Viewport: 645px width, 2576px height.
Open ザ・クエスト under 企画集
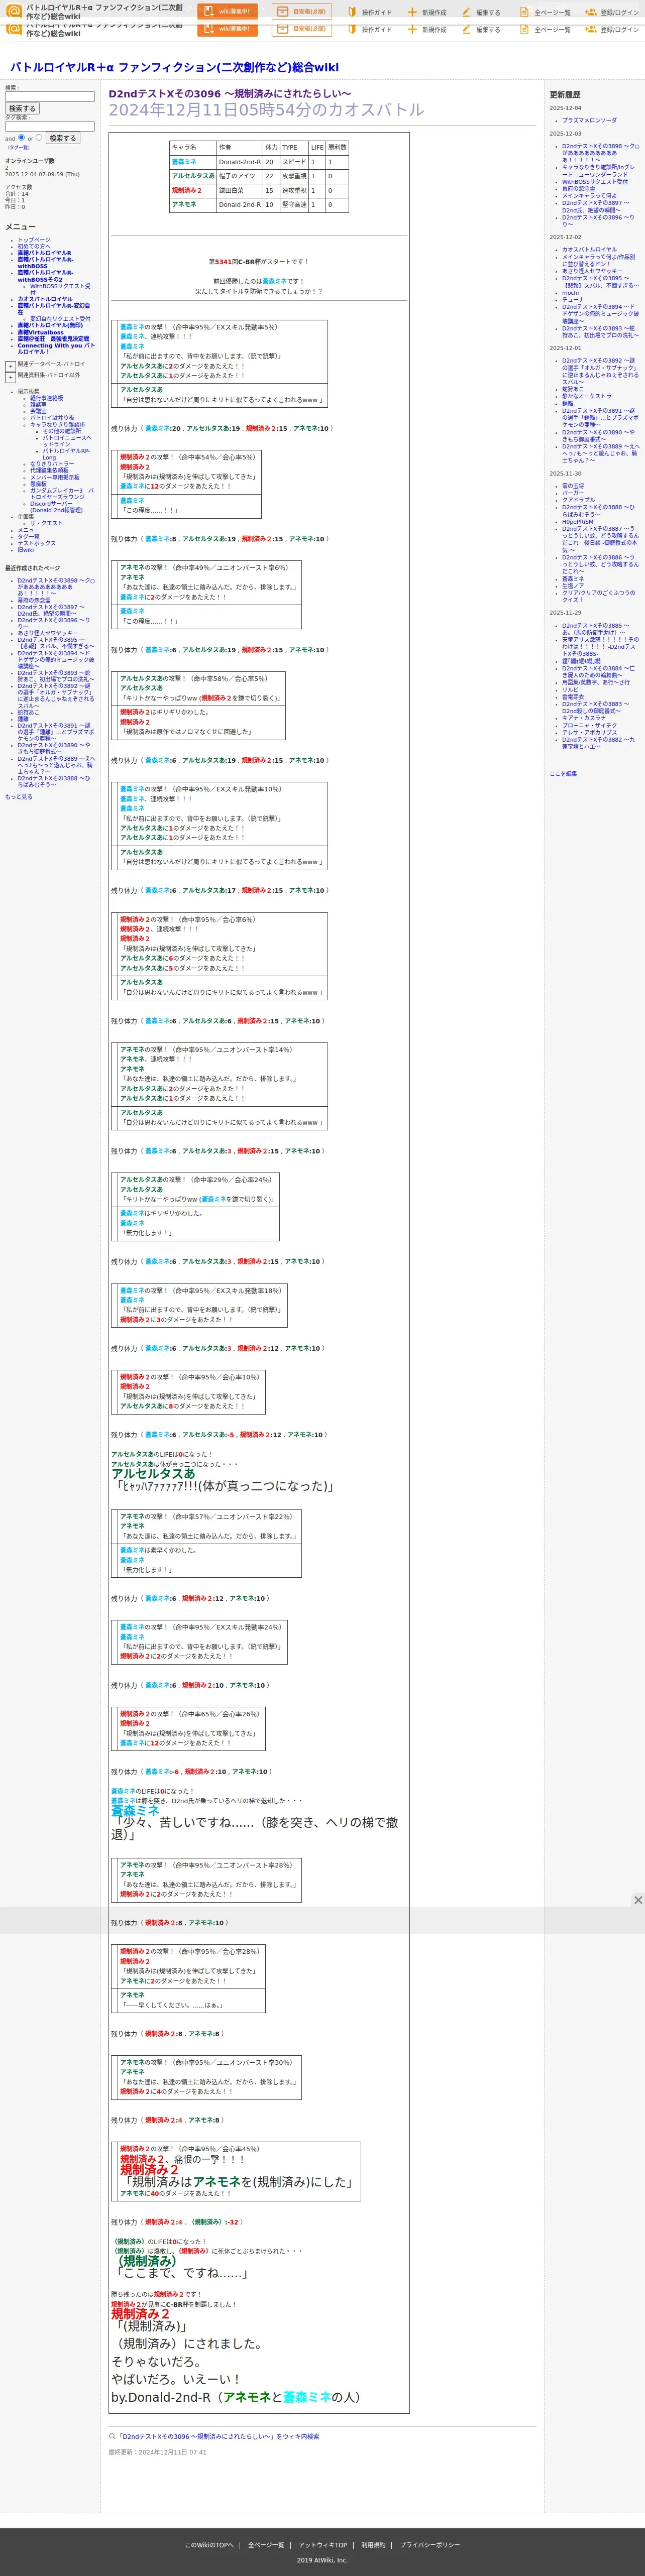pos(46,523)
